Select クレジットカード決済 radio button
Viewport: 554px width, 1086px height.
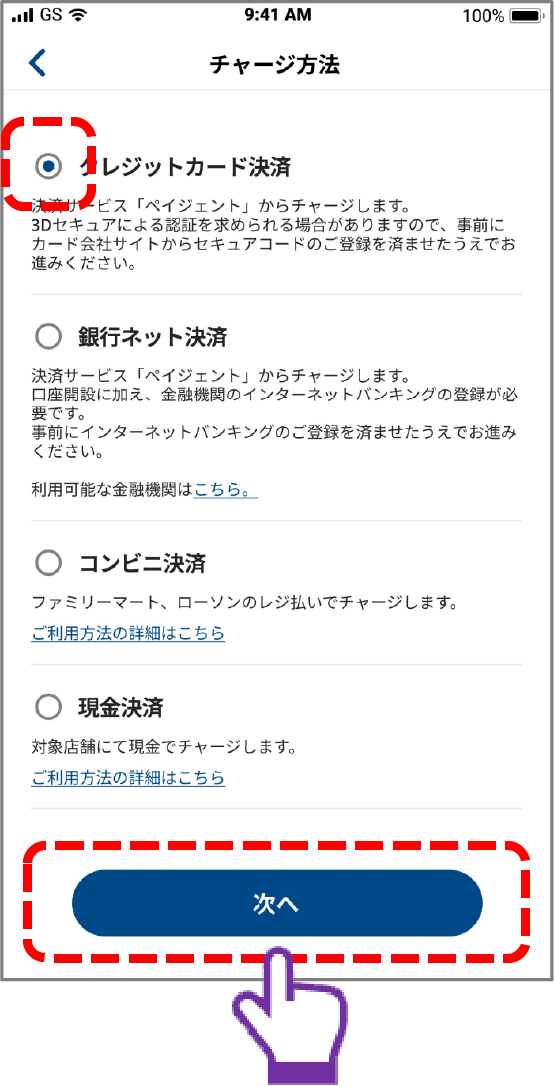click(x=48, y=166)
